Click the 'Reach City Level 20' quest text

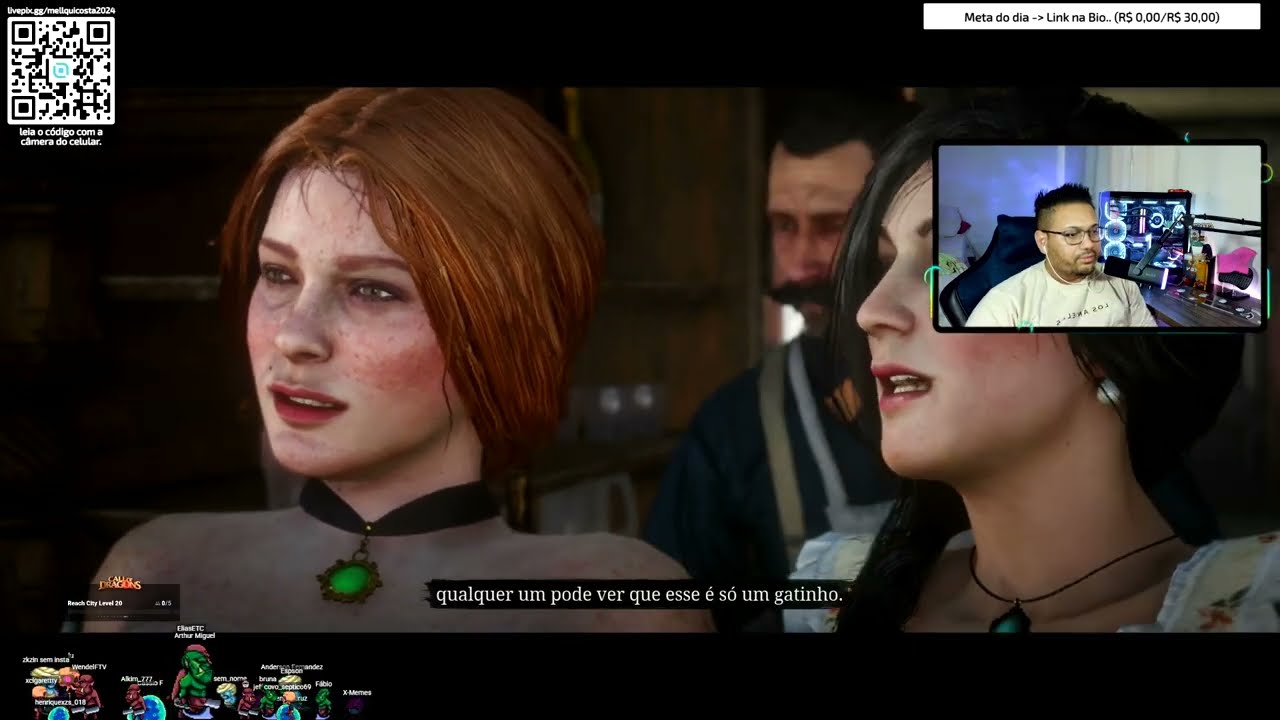(95, 603)
